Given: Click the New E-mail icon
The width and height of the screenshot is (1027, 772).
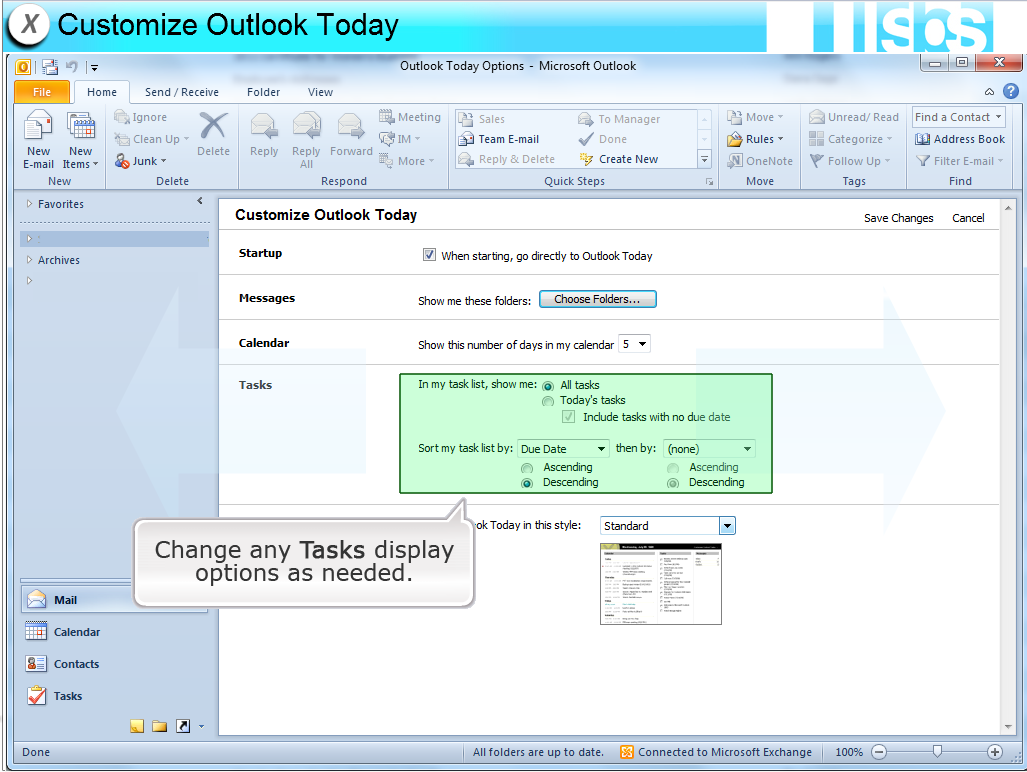Looking at the screenshot, I should [38, 126].
